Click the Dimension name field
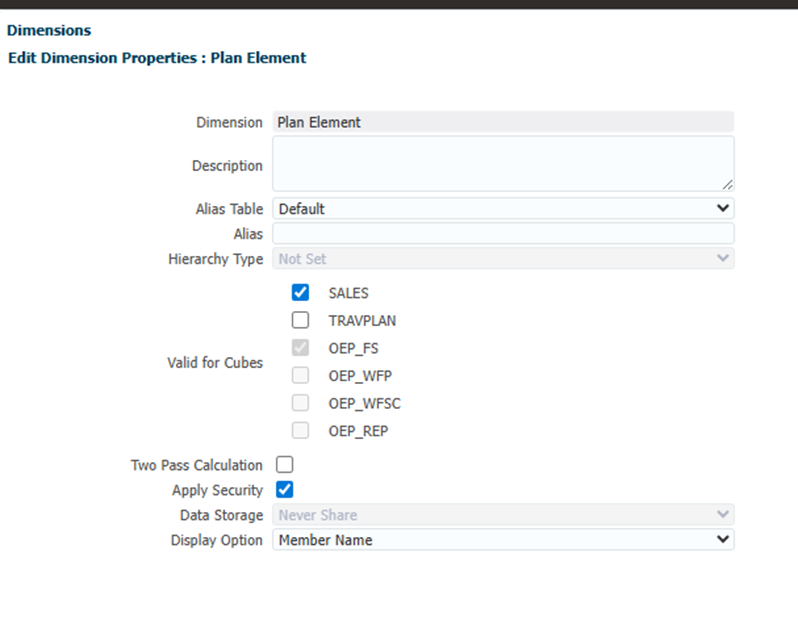The height and width of the screenshot is (628, 798). tap(503, 122)
